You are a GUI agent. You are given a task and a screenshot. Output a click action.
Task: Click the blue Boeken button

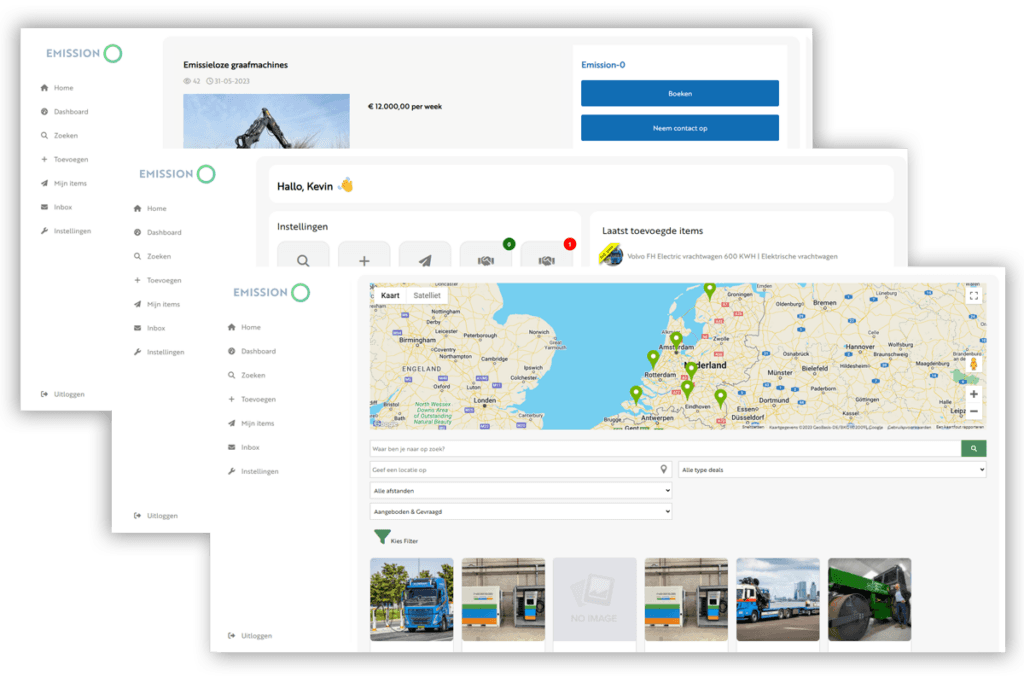(x=679, y=93)
